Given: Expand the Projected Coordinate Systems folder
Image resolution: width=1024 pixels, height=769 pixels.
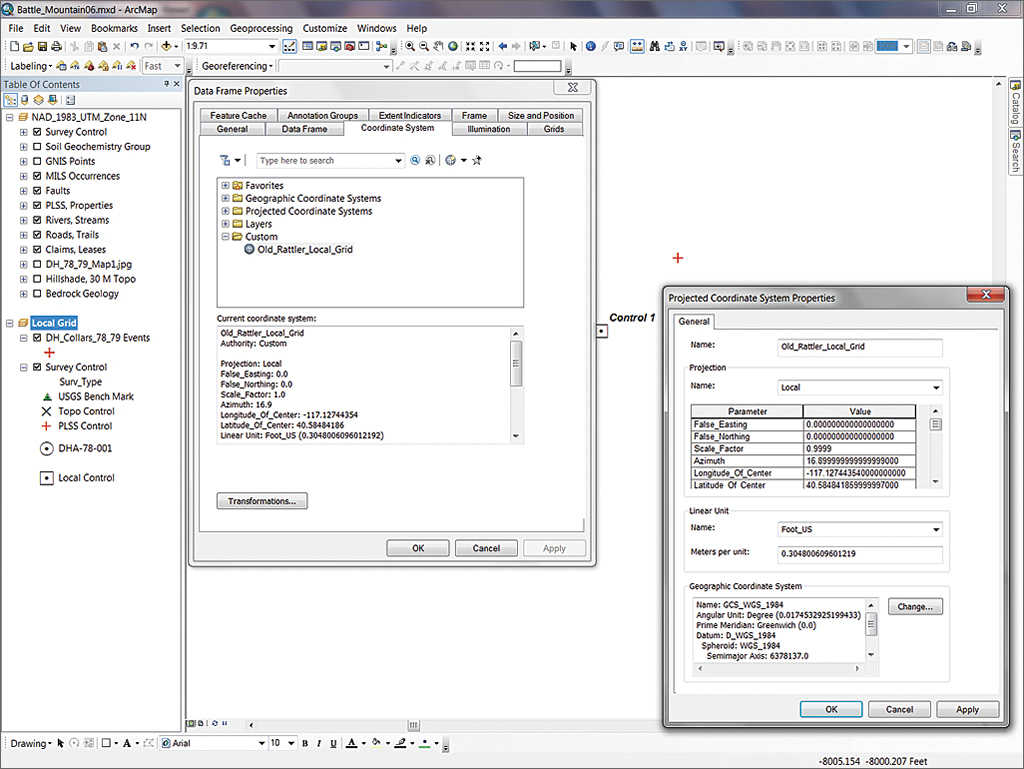Looking at the screenshot, I should click(x=226, y=212).
